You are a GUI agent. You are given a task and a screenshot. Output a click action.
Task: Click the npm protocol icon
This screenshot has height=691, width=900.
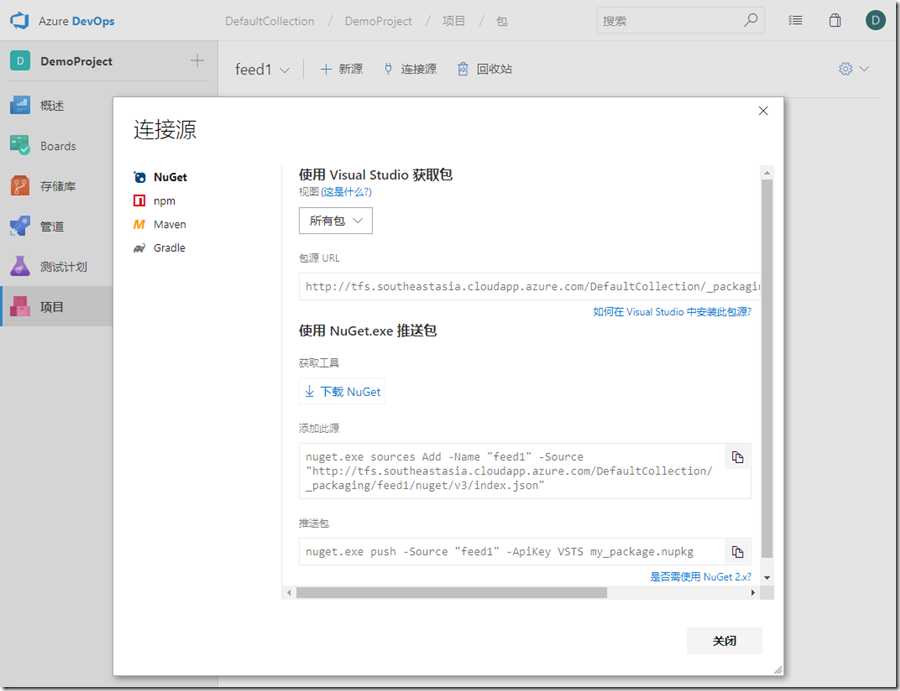pyautogui.click(x=139, y=200)
